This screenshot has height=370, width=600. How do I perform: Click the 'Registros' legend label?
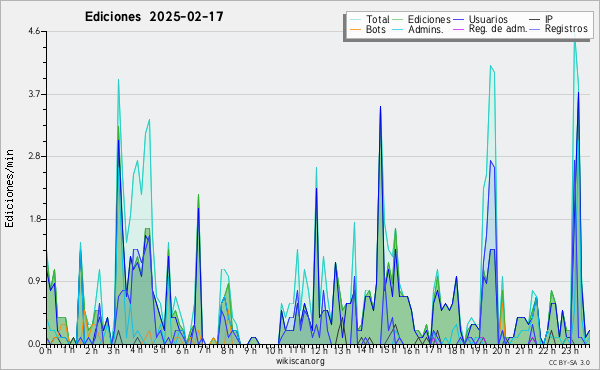click(566, 29)
